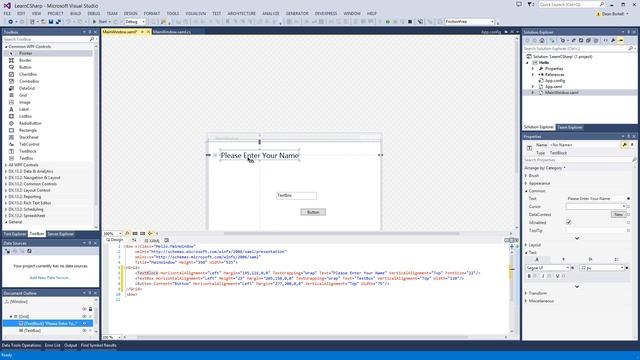Image resolution: width=640 pixels, height=360 pixels.
Task: Click the Save All toolbar icon
Action: (x=58, y=22)
